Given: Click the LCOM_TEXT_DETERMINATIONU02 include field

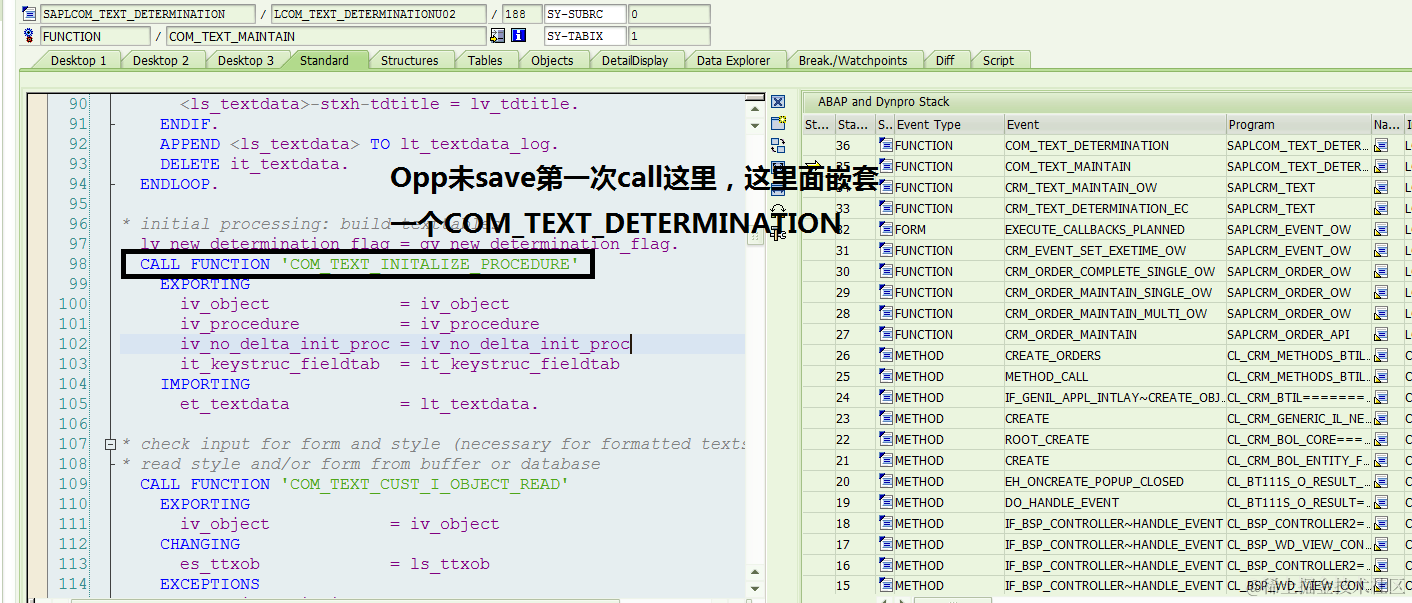Looking at the screenshot, I should coord(381,15).
